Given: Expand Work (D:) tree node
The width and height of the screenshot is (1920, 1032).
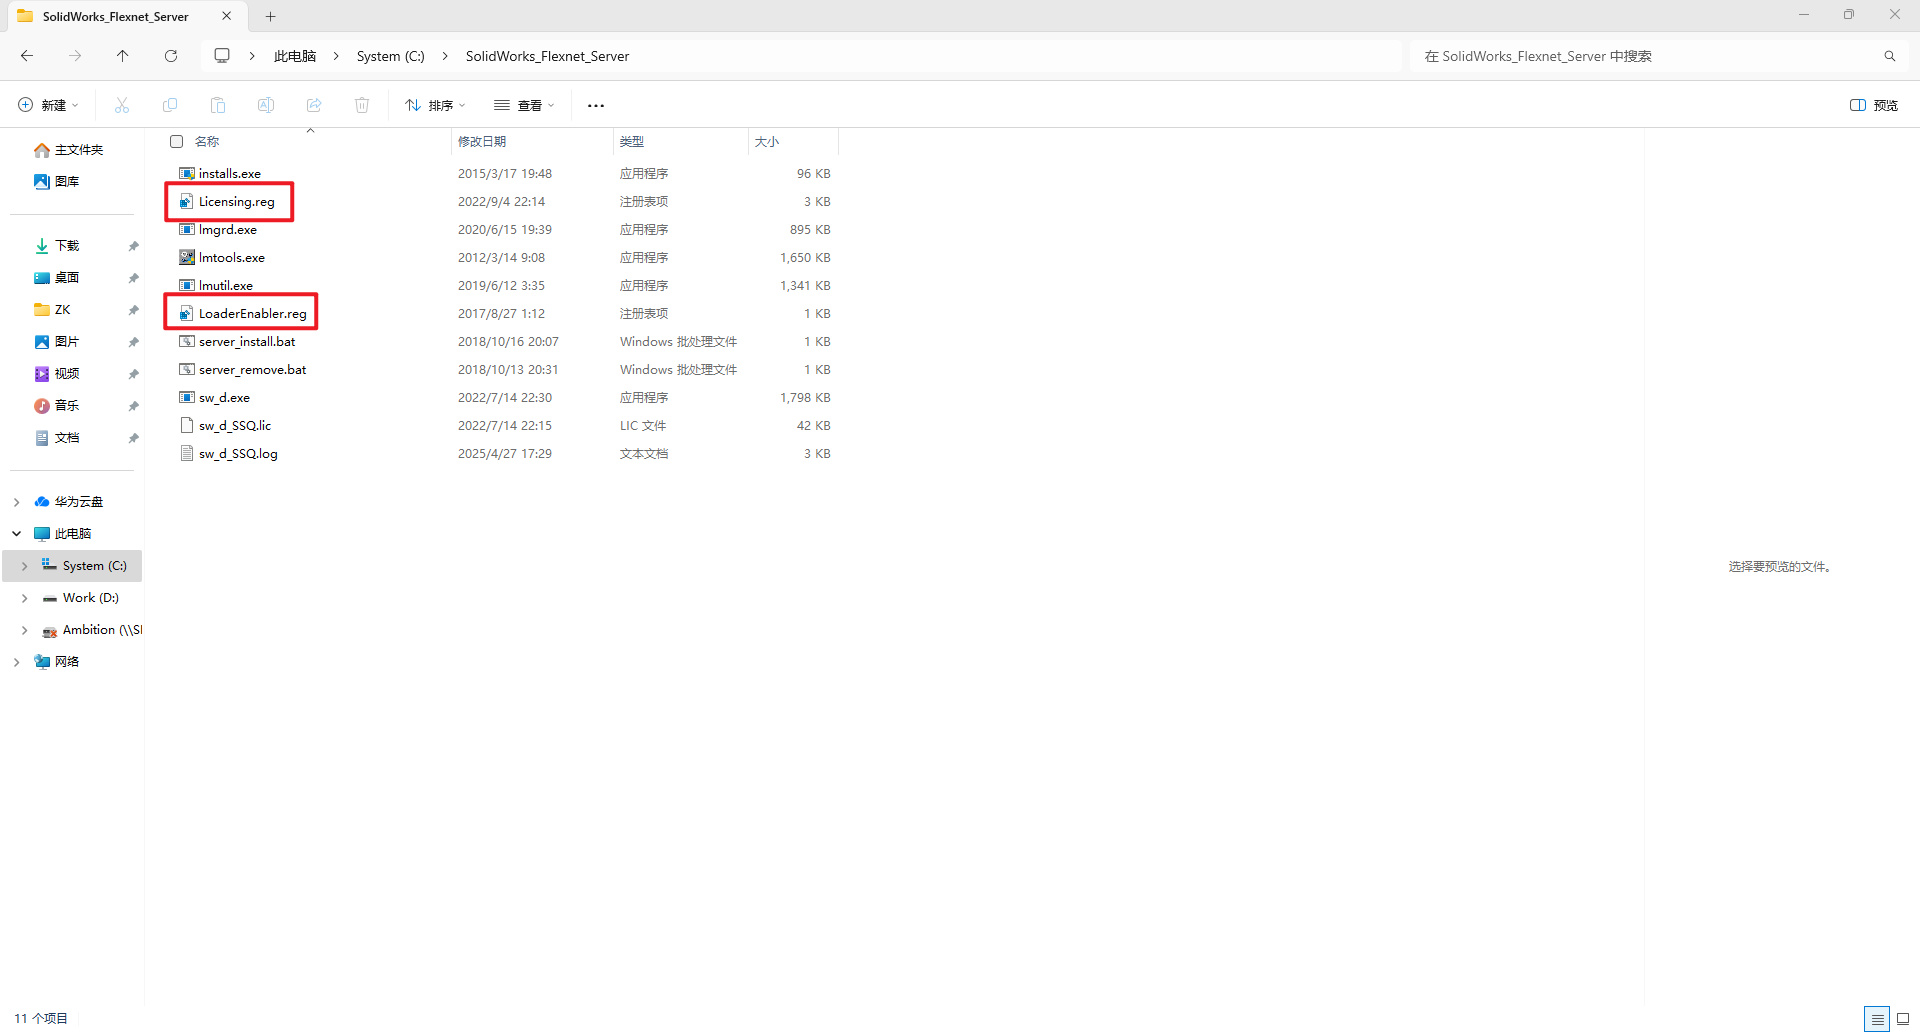Looking at the screenshot, I should click(x=25, y=598).
